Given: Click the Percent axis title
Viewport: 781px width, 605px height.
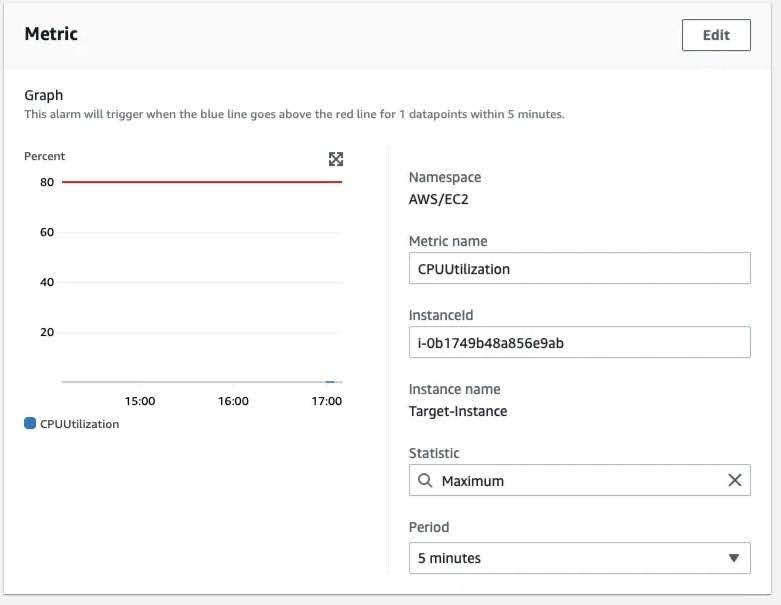Looking at the screenshot, I should pyautogui.click(x=44, y=156).
